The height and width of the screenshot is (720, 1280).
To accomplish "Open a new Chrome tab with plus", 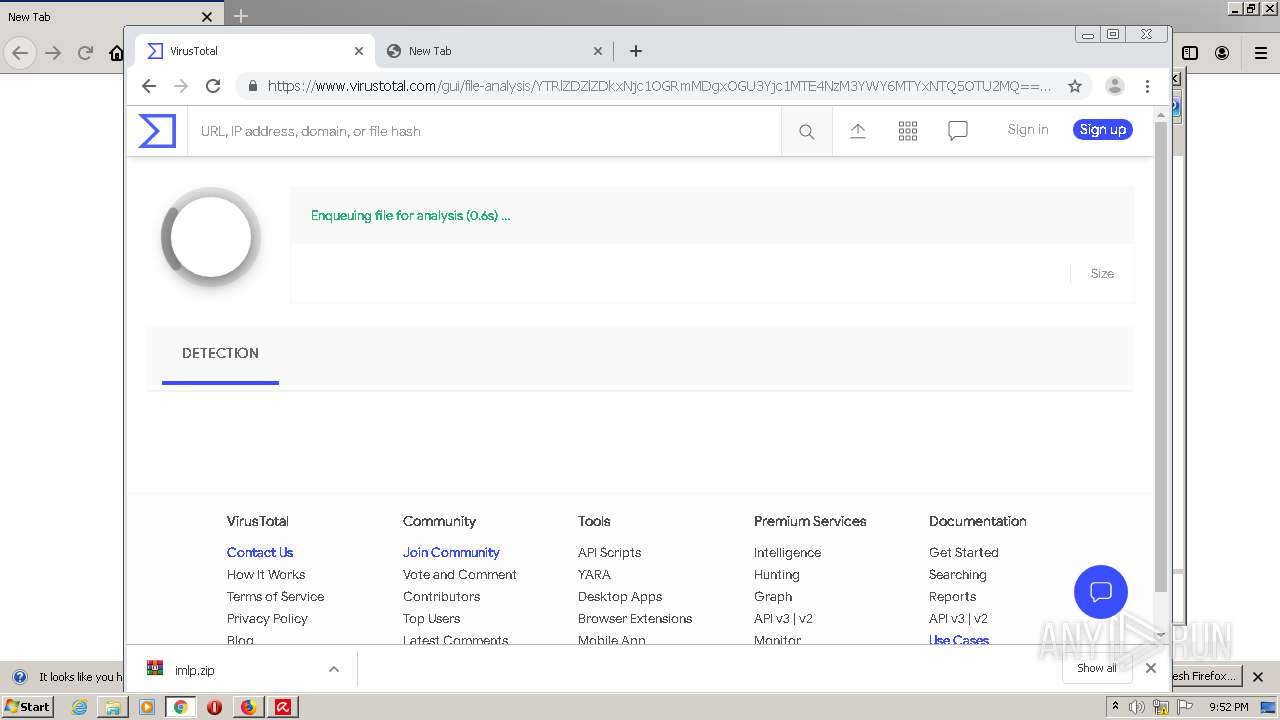I will pos(636,51).
